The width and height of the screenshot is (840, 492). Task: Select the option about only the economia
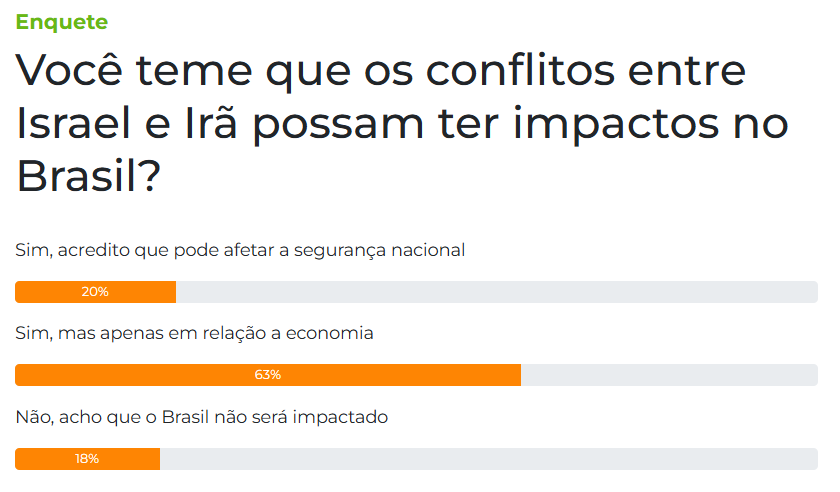tap(194, 333)
